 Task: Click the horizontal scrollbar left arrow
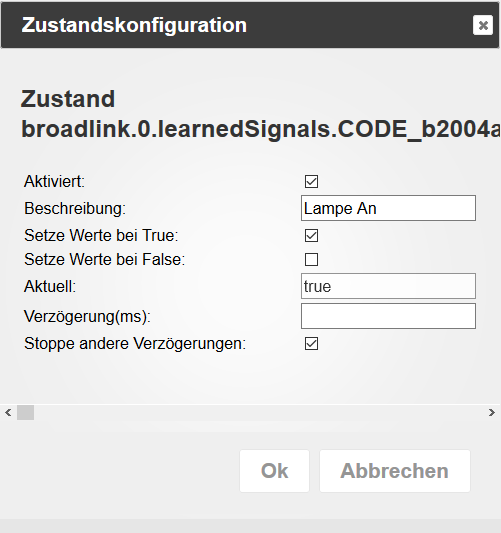[x=8, y=413]
